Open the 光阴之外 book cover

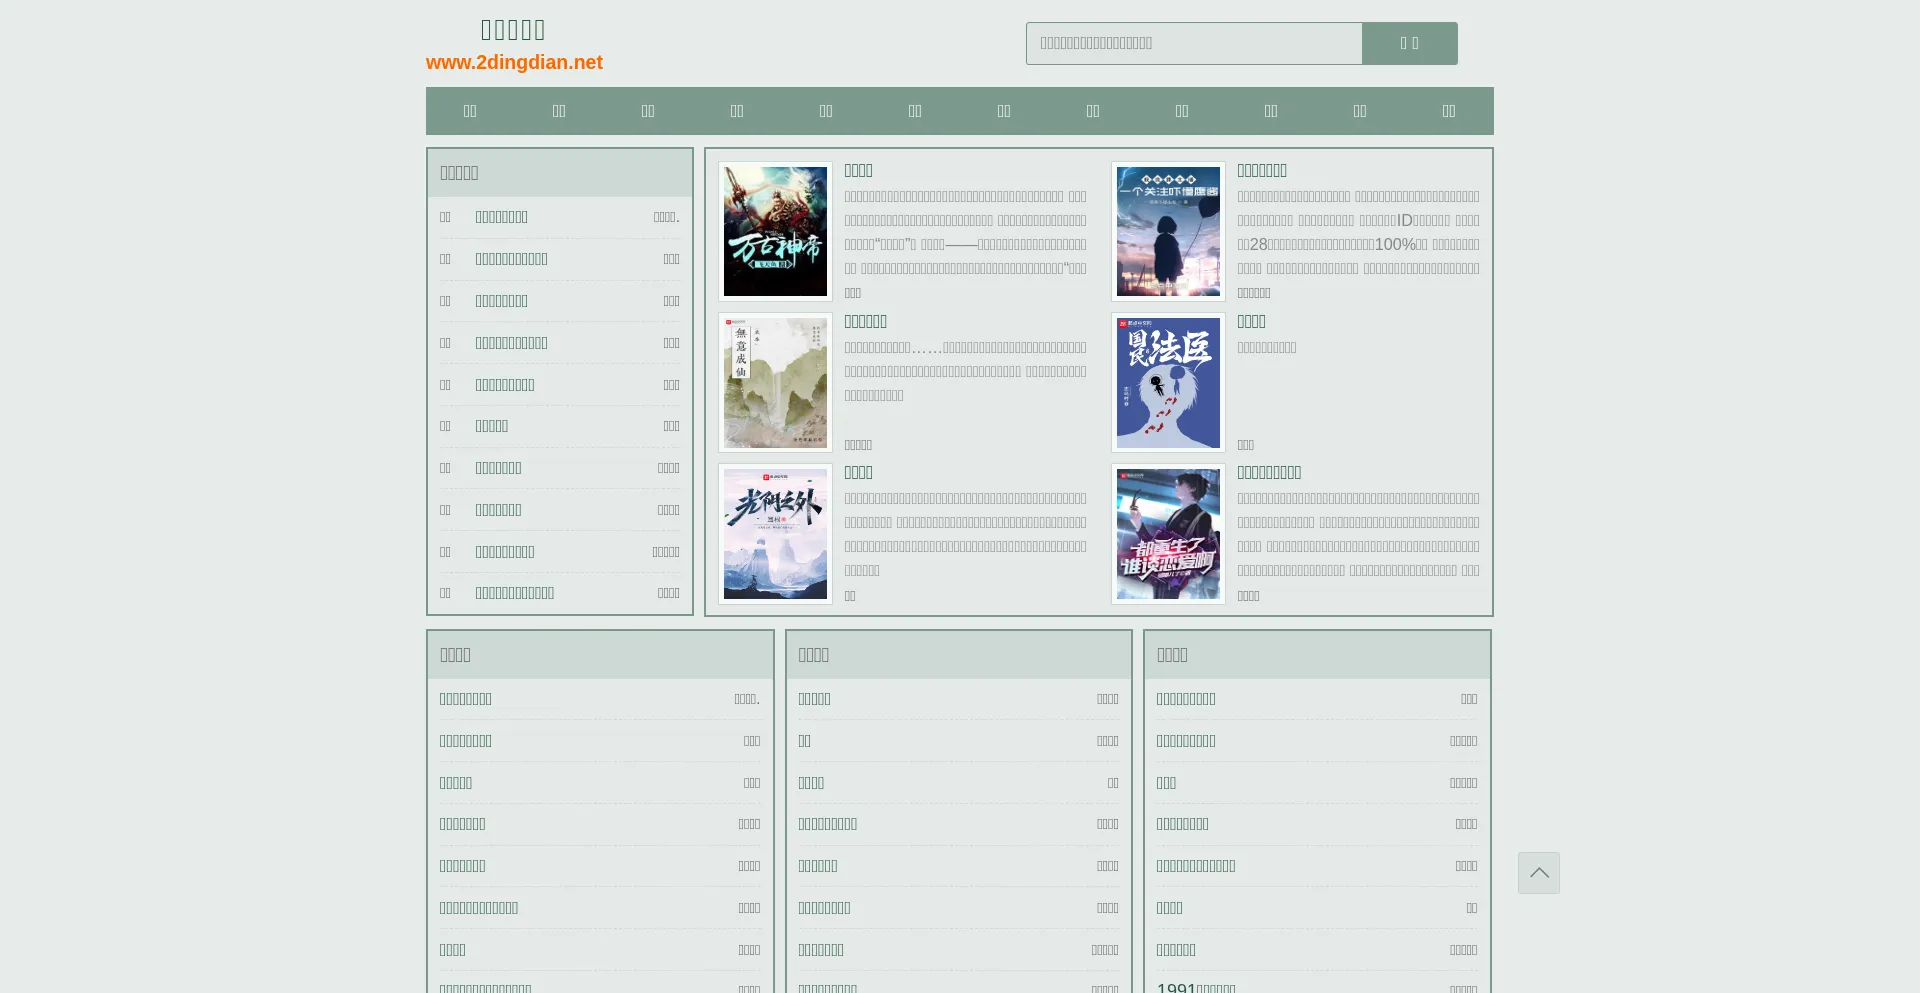click(775, 534)
